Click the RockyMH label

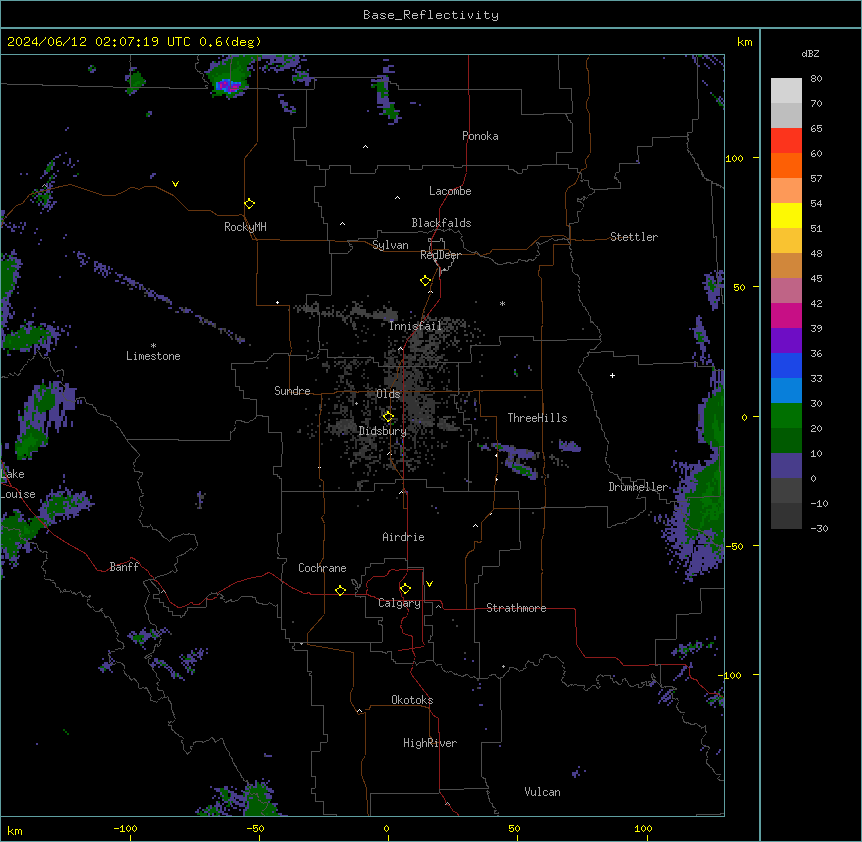coord(245,227)
